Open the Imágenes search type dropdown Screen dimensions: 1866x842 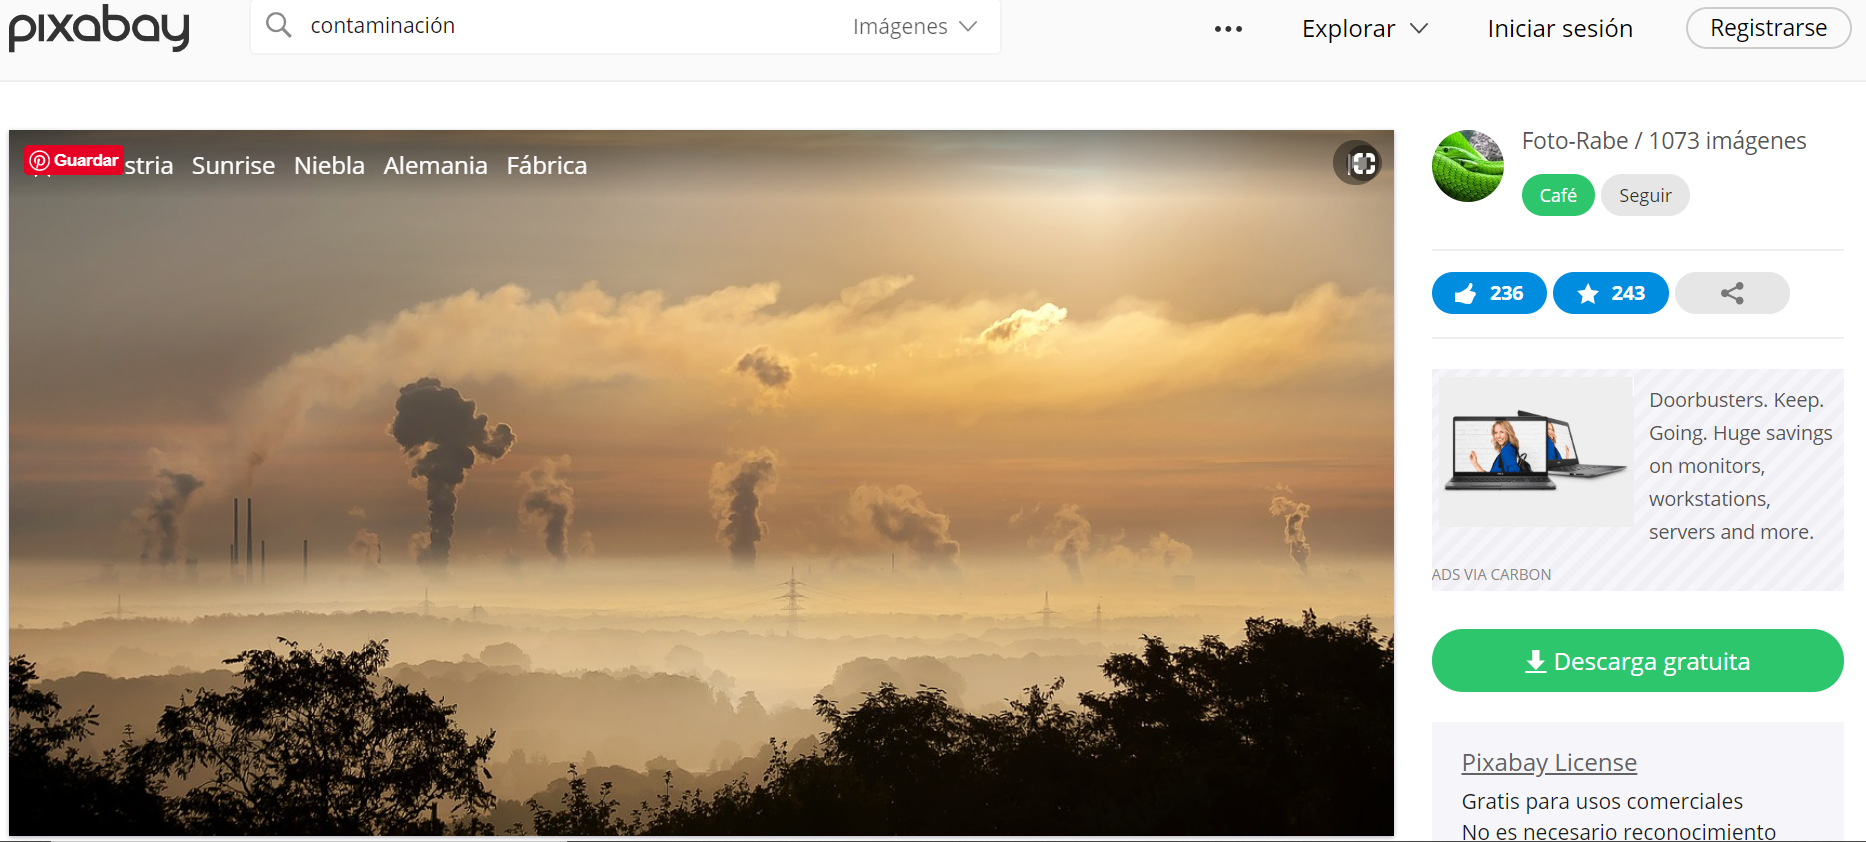[x=914, y=27]
